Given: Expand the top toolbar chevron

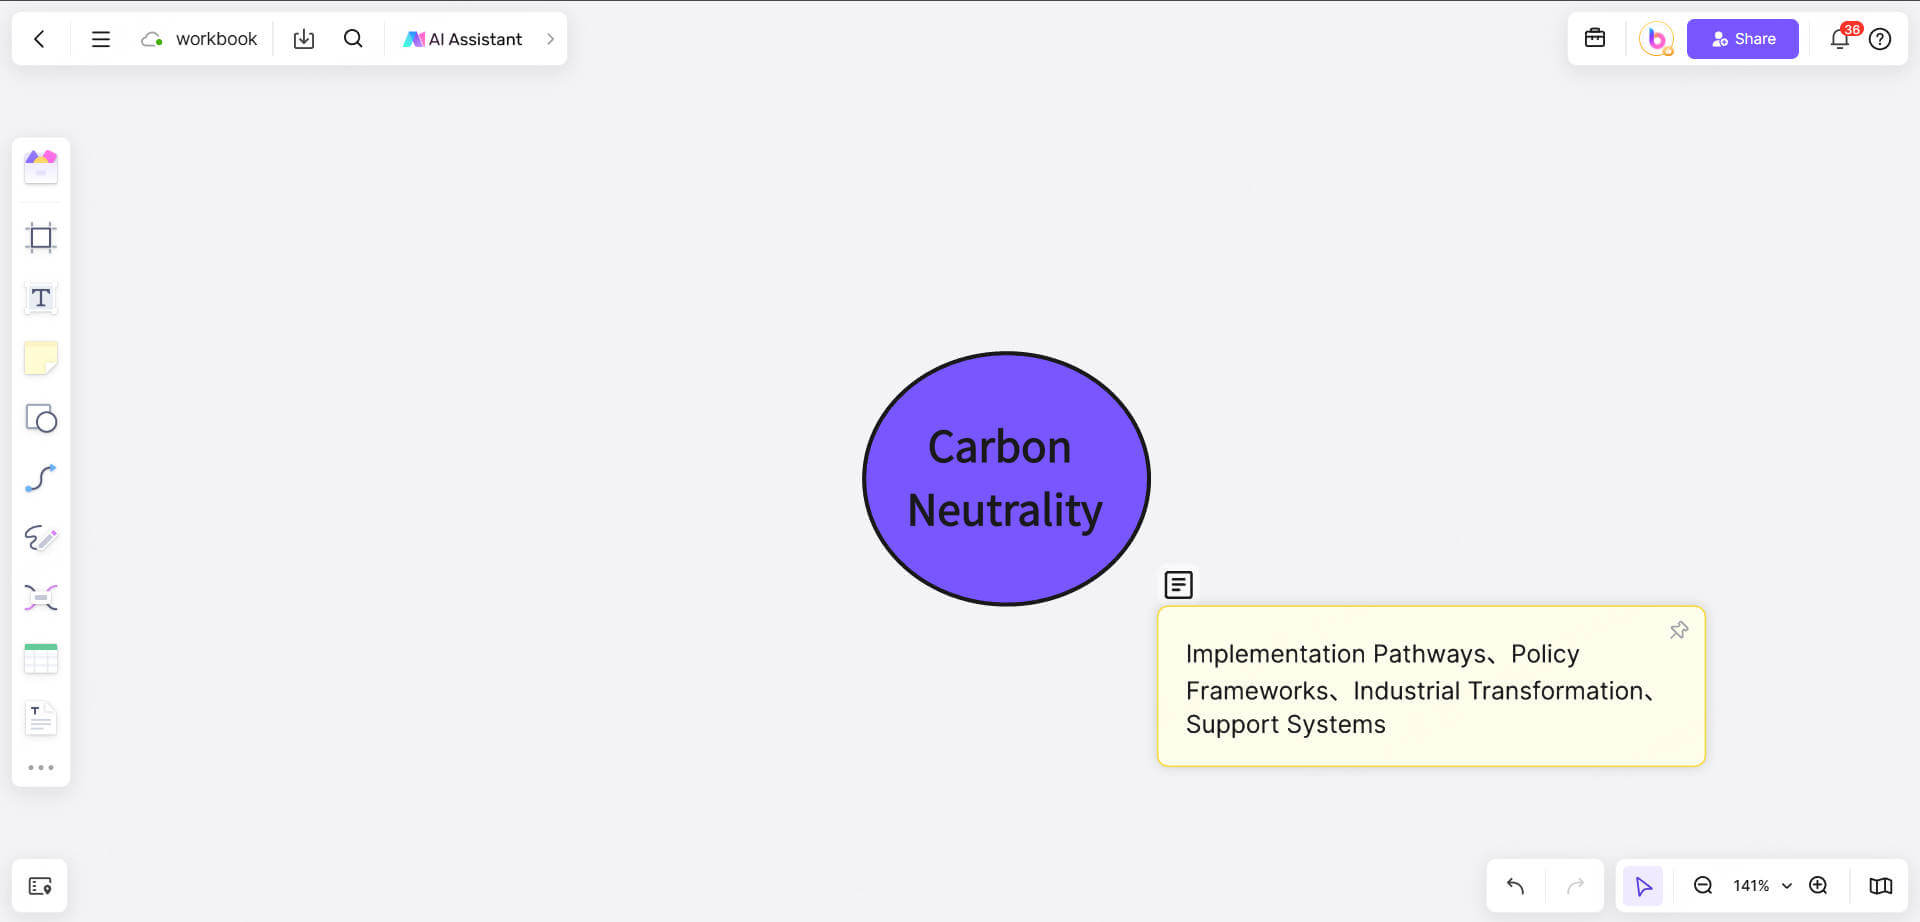Looking at the screenshot, I should [550, 39].
